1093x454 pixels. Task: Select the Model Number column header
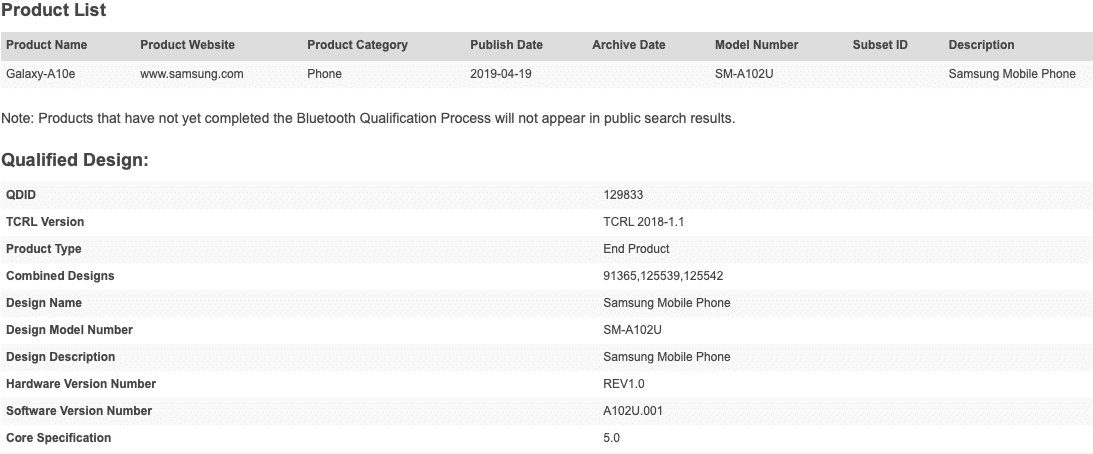(x=756, y=45)
